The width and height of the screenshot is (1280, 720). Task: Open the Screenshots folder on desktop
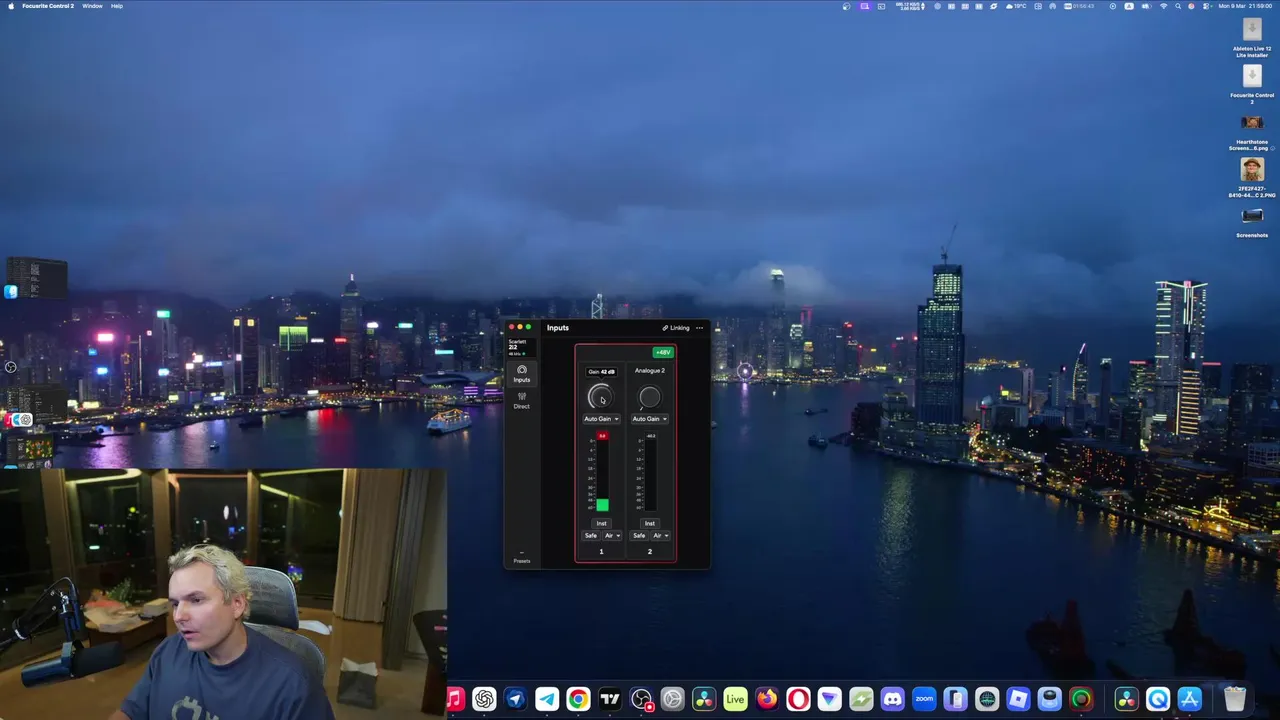click(x=1252, y=222)
